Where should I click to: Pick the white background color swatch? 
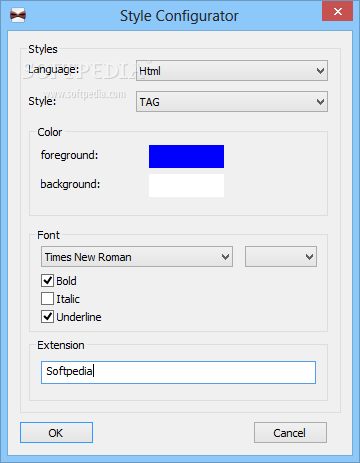tap(186, 185)
